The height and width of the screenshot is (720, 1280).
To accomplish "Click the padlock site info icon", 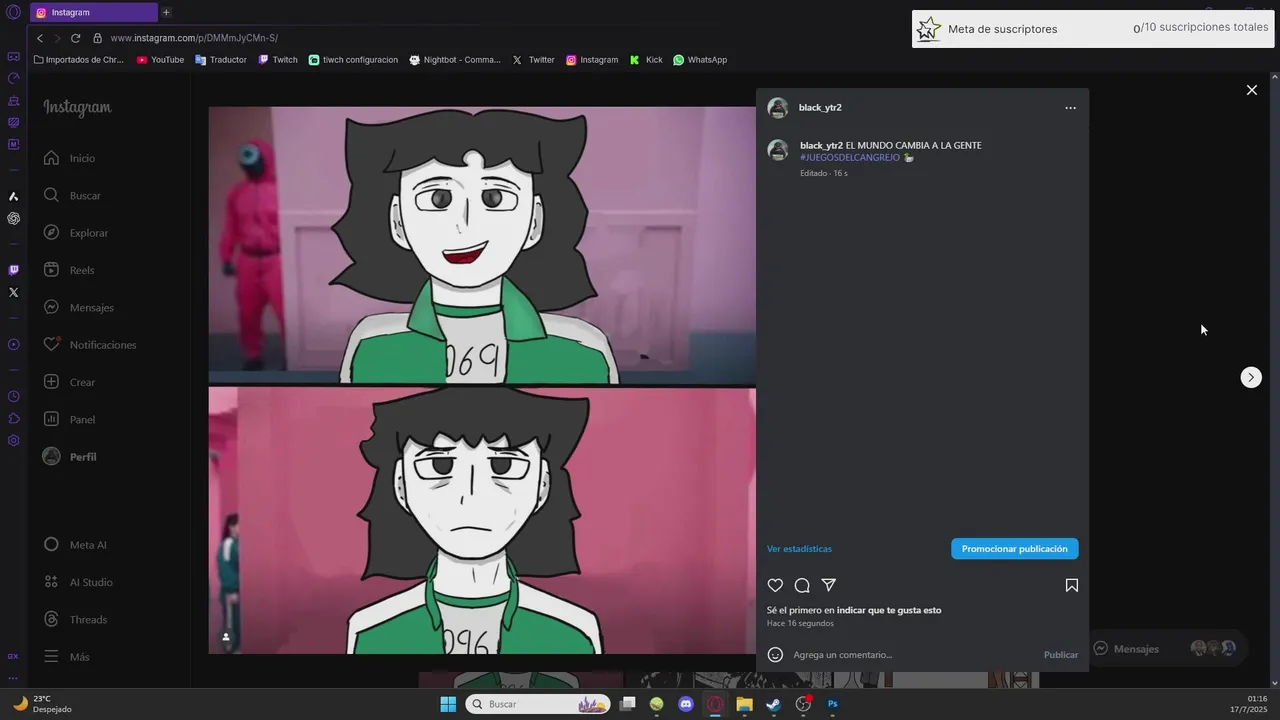I will 97,38.
